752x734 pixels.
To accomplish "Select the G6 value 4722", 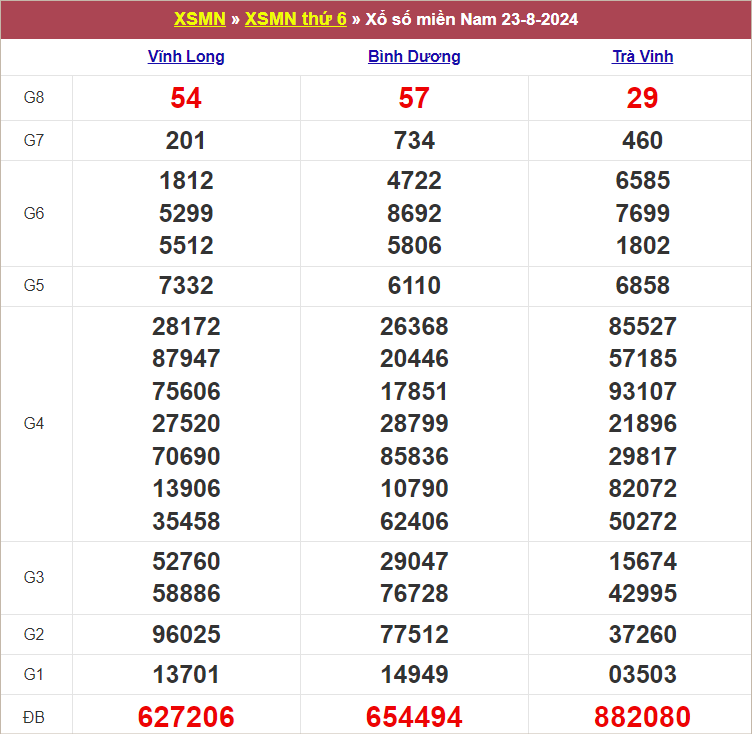I will point(414,181).
